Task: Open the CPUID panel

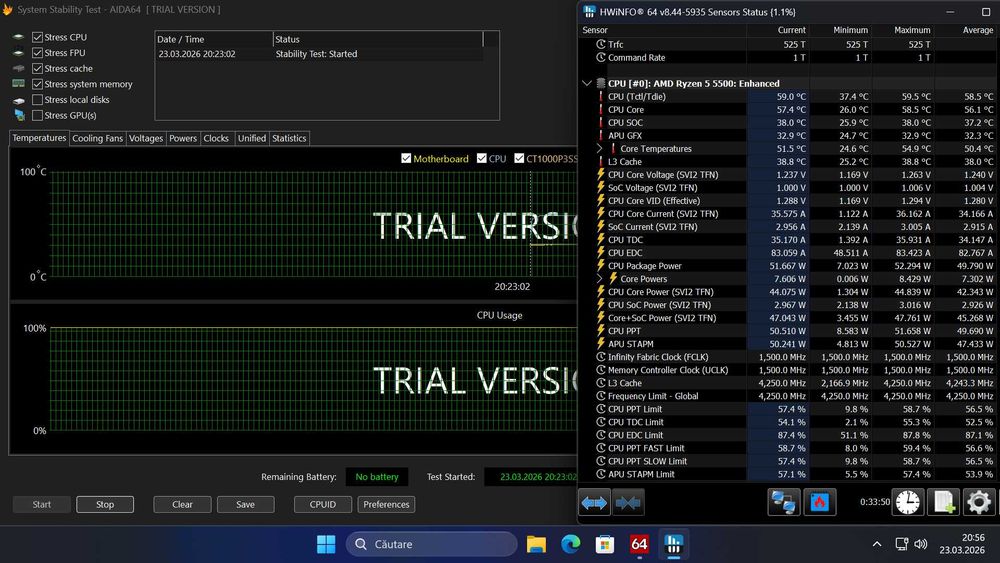Action: coord(323,504)
